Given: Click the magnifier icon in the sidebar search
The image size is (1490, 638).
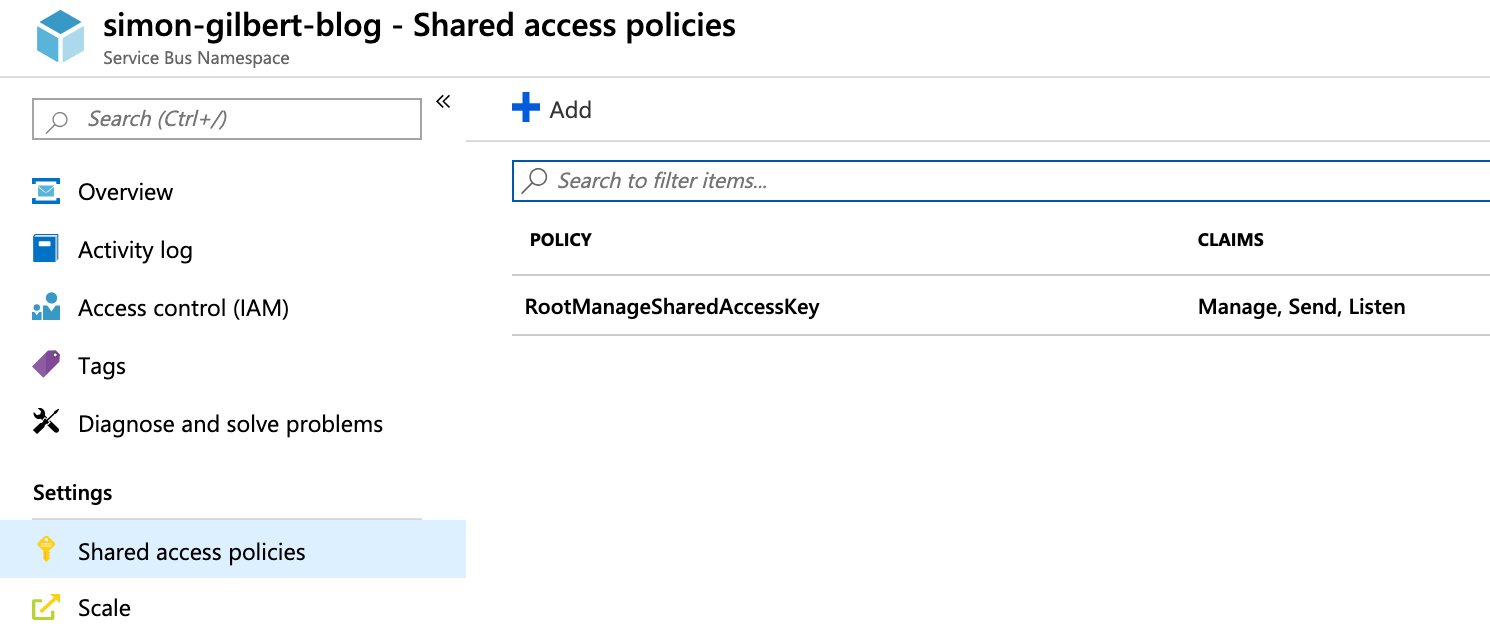Looking at the screenshot, I should click(x=58, y=120).
